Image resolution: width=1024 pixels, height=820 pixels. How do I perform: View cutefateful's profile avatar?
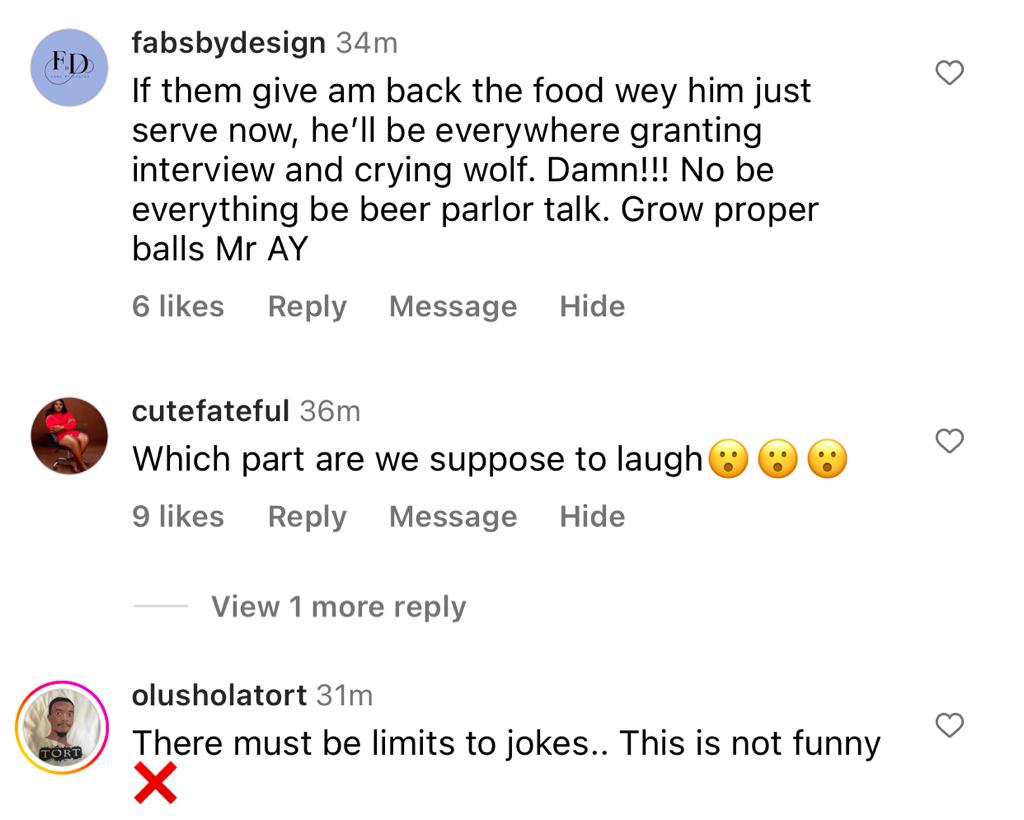coord(68,437)
